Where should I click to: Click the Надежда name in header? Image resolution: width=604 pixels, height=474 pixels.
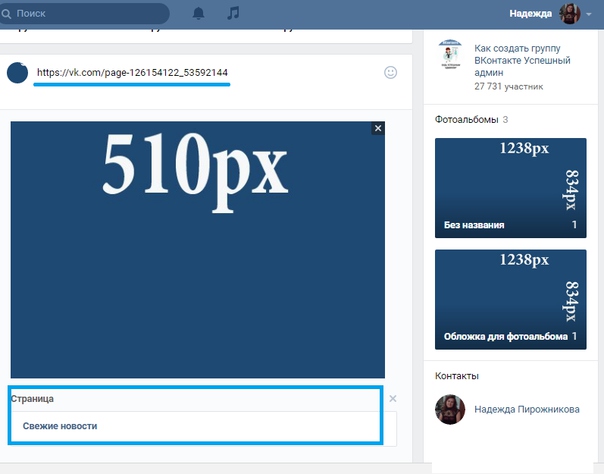[x=530, y=14]
